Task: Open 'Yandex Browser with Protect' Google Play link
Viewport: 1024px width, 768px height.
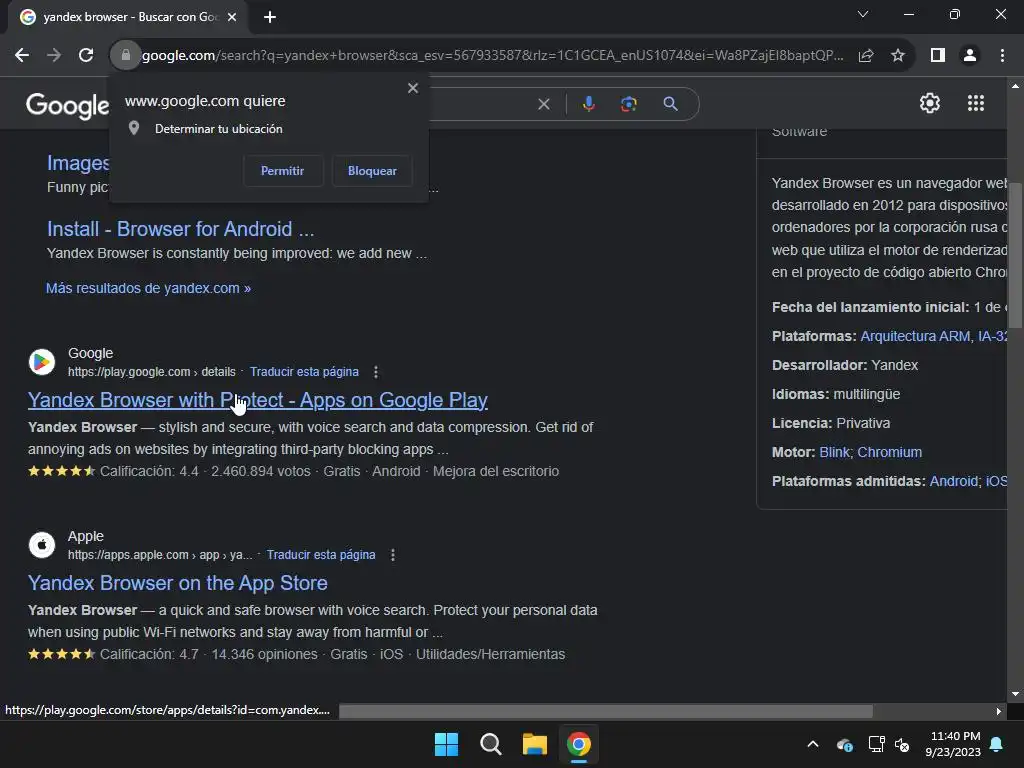Action: (x=258, y=400)
